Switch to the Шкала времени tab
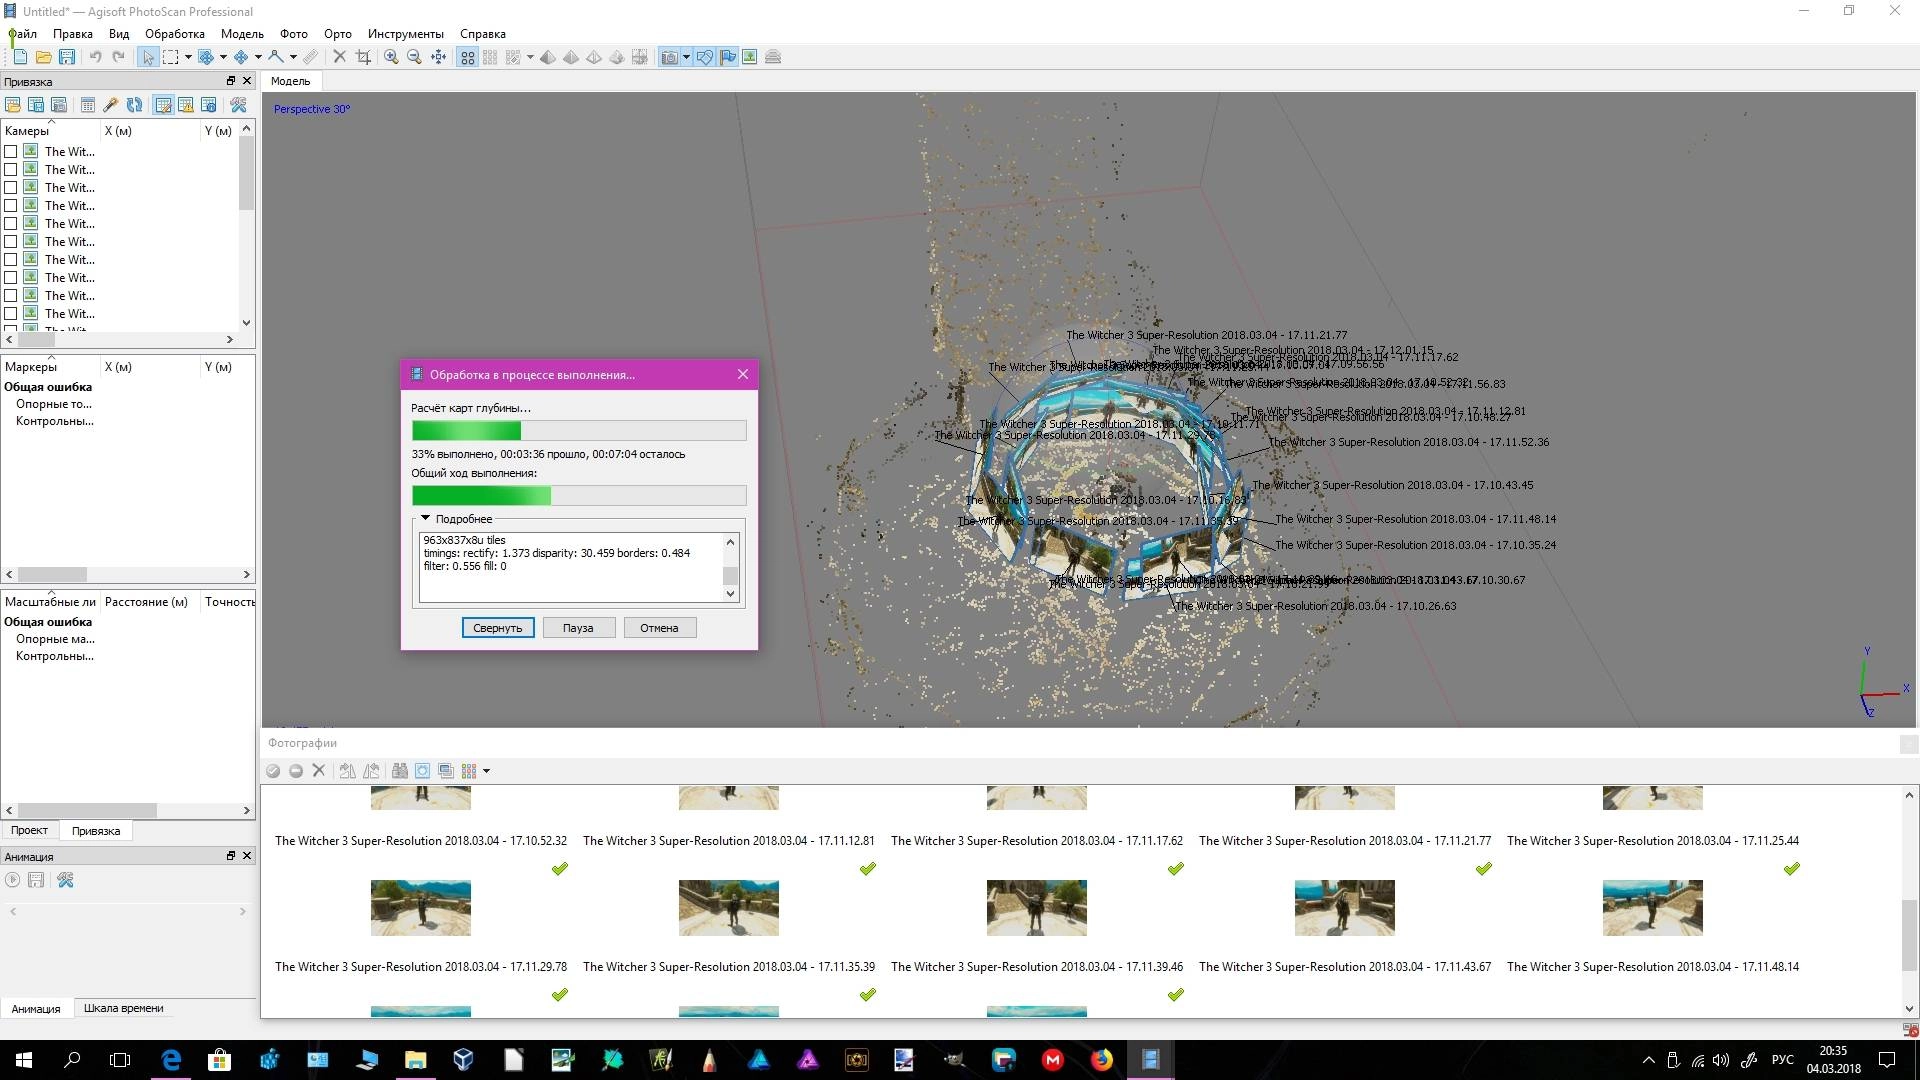 pyautogui.click(x=123, y=1008)
